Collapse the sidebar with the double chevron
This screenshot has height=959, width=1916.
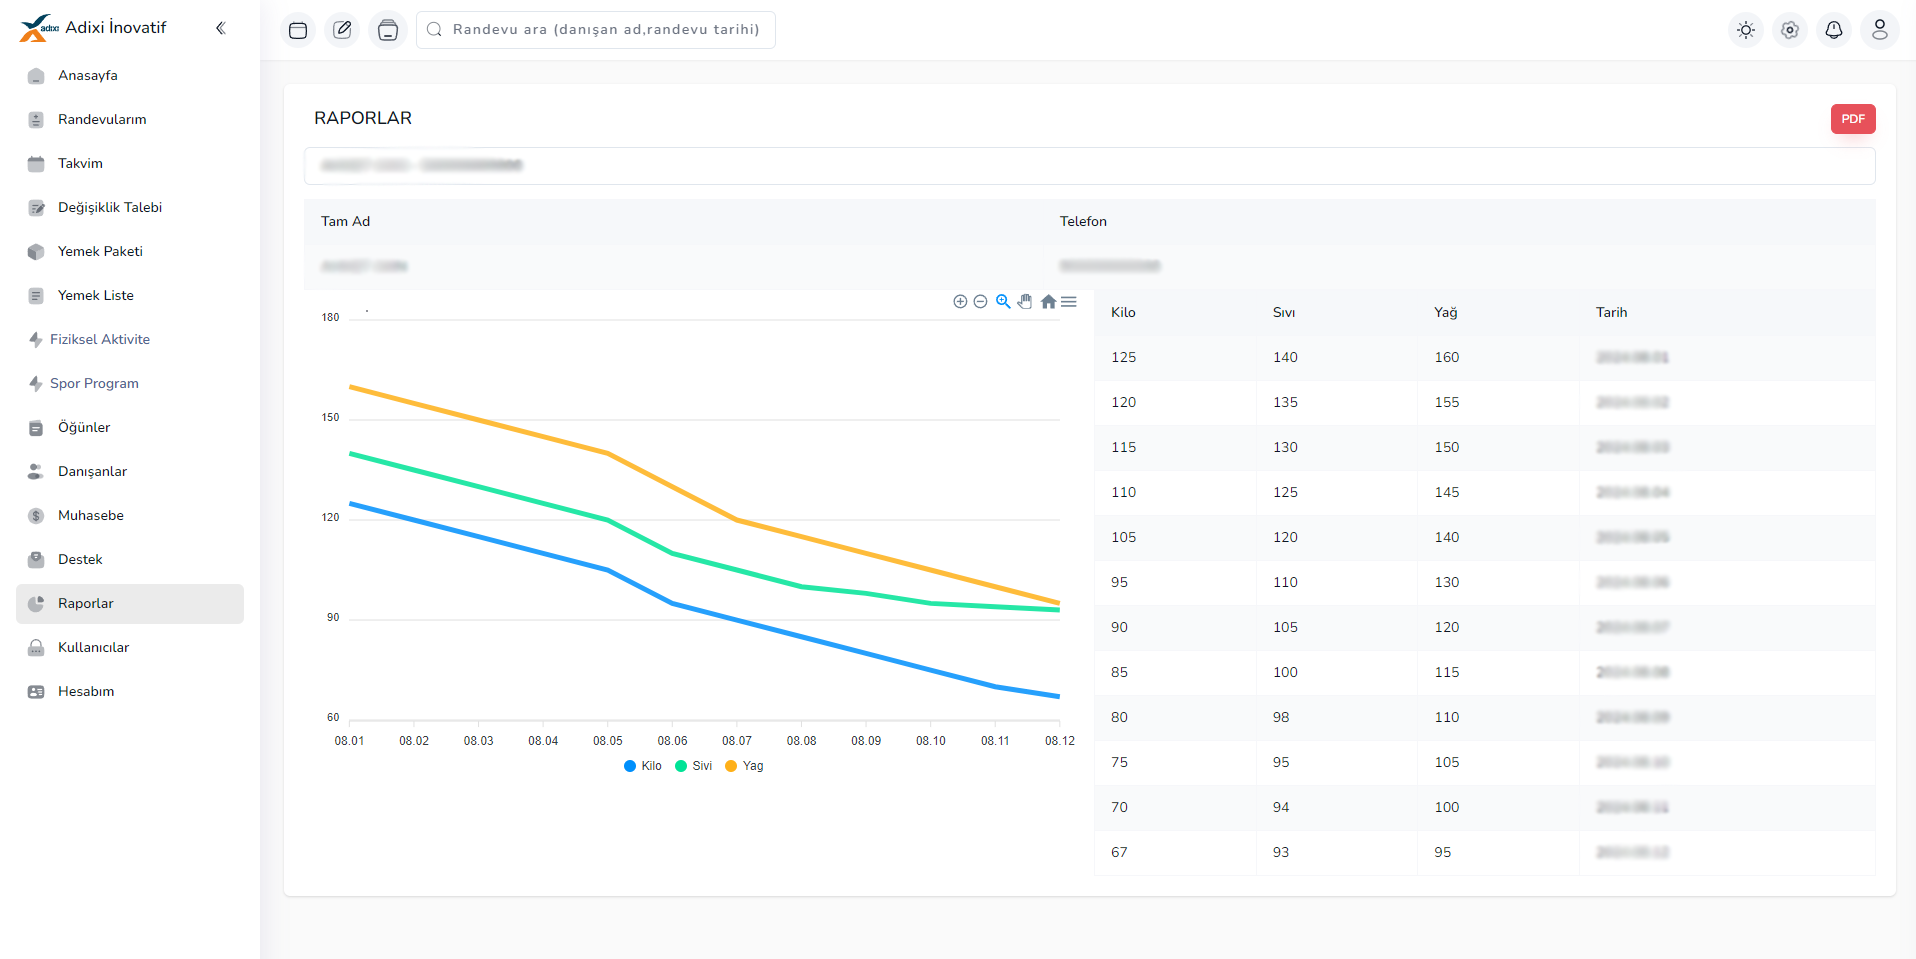pos(221,28)
